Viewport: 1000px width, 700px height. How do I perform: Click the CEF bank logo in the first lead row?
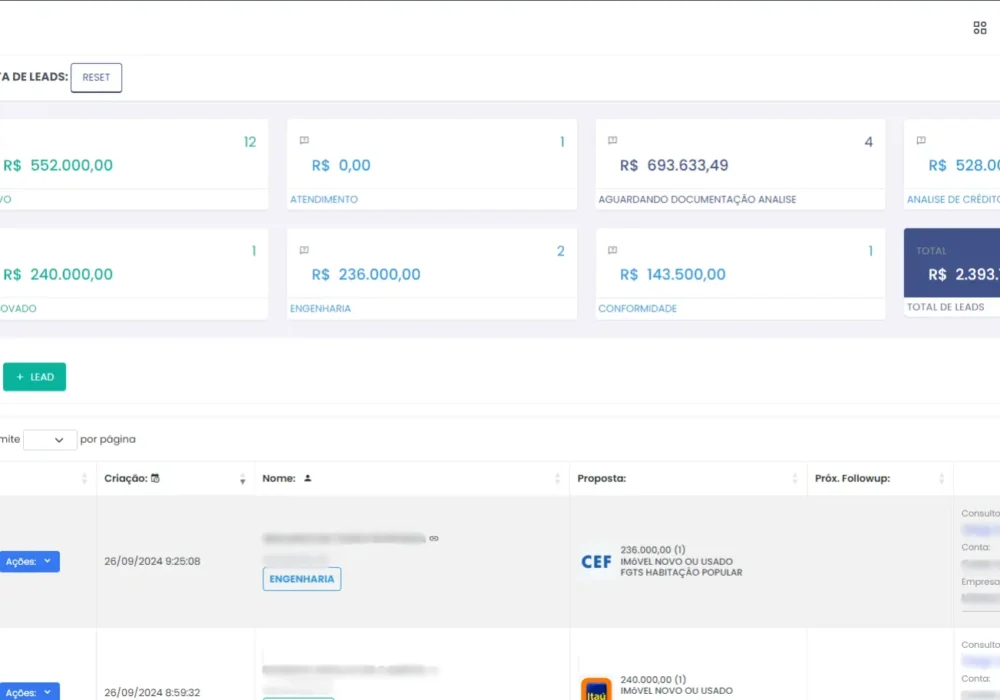595,561
